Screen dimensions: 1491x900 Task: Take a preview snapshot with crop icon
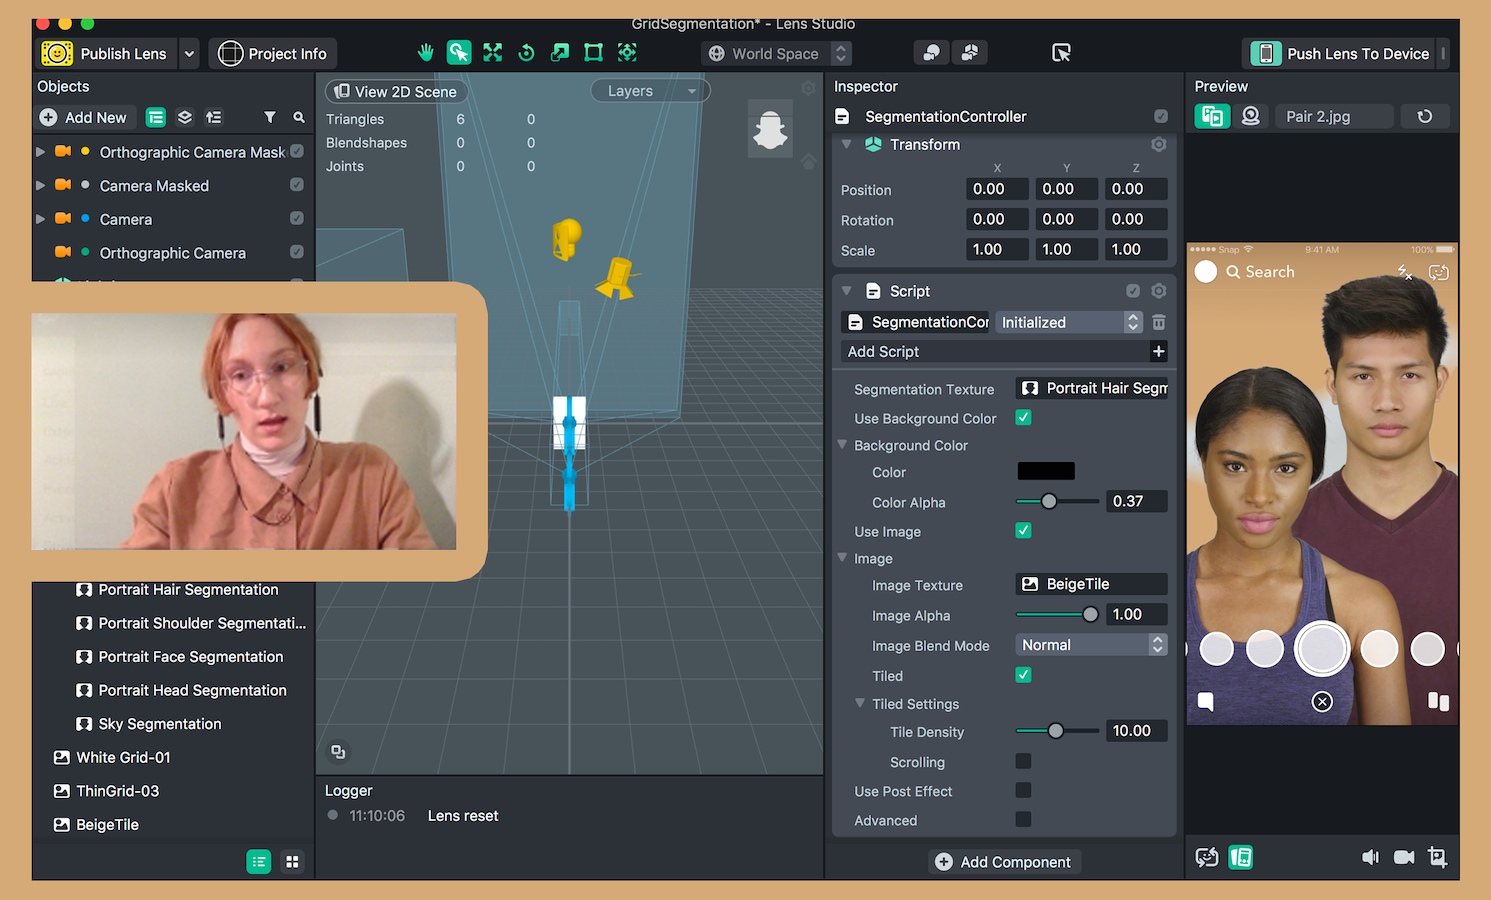pos(1438,857)
